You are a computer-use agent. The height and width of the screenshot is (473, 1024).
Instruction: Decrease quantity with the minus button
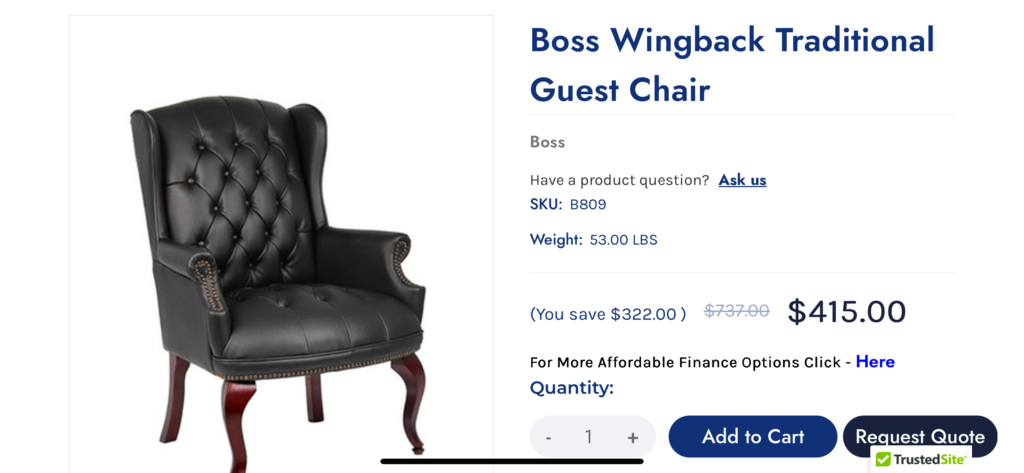point(548,437)
